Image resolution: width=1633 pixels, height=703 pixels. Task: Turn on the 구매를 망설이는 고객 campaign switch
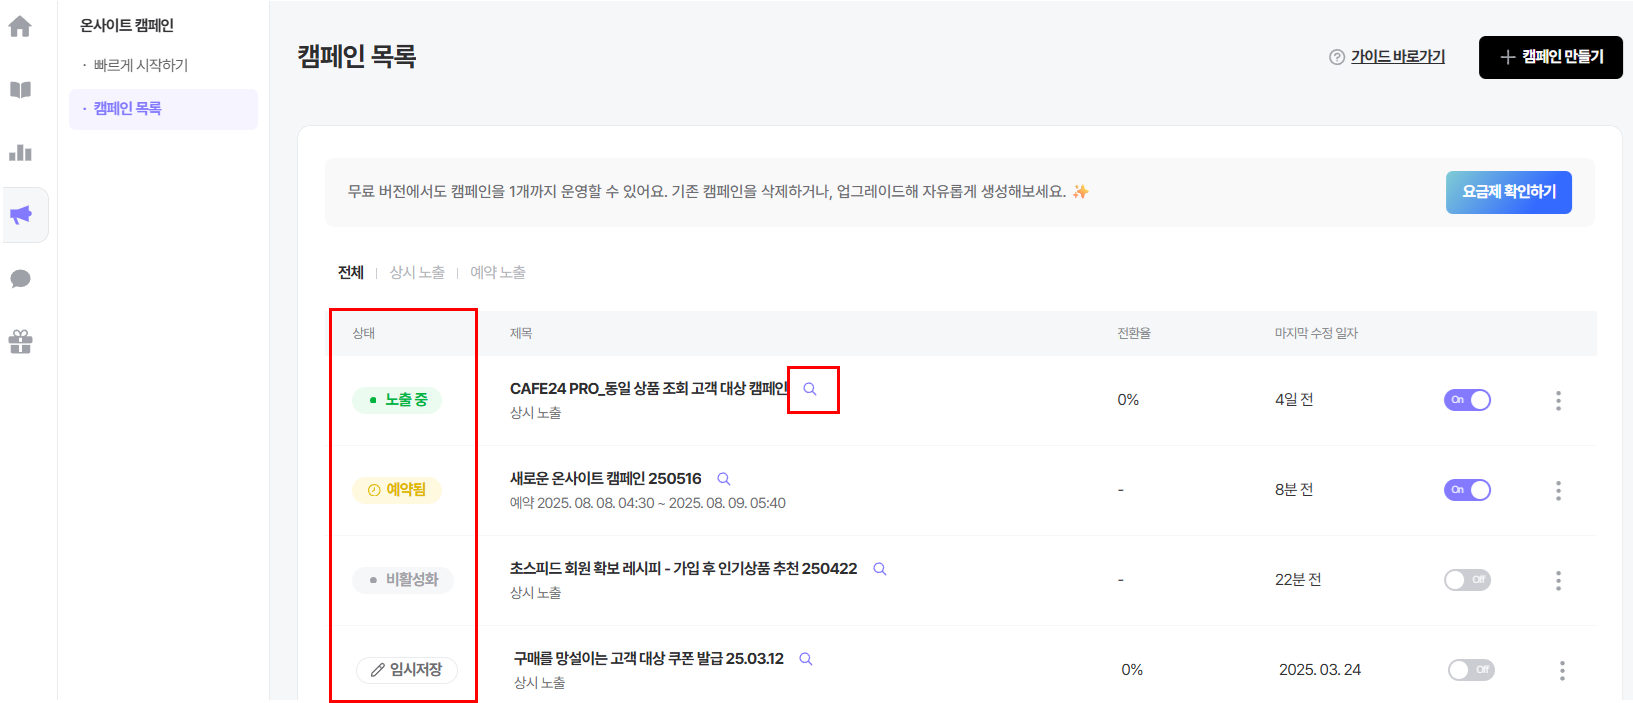pyautogui.click(x=1471, y=670)
